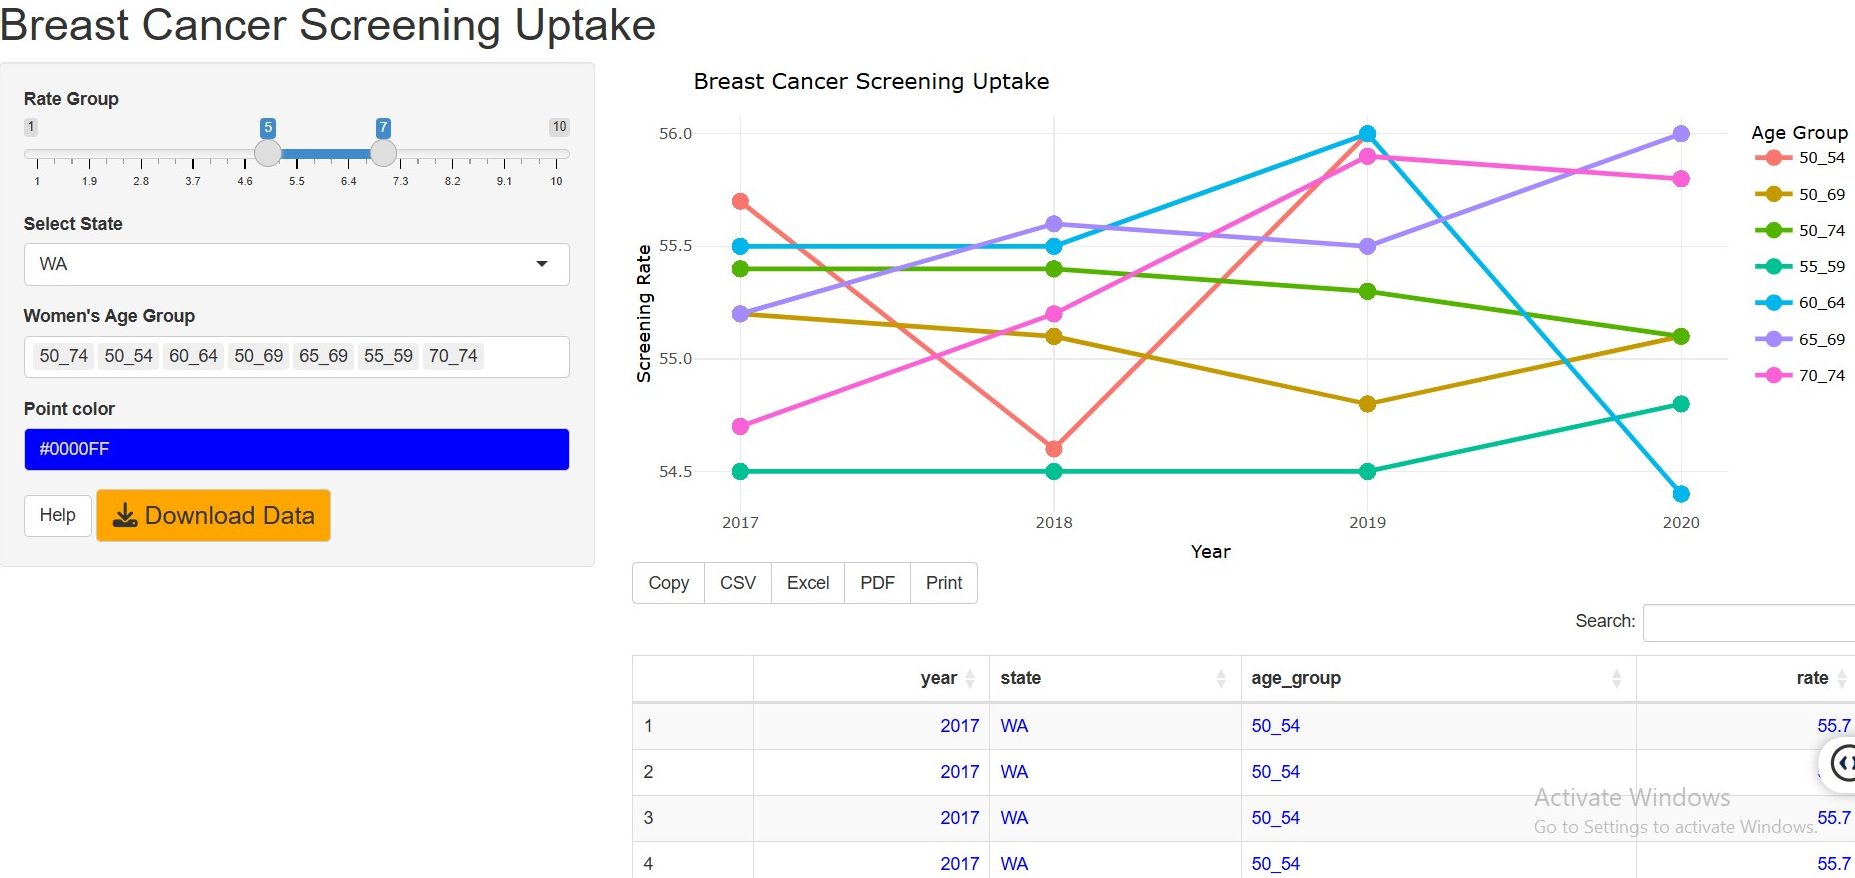The height and width of the screenshot is (878, 1855).
Task: Select the 65_69 age group tag
Action: 323,356
